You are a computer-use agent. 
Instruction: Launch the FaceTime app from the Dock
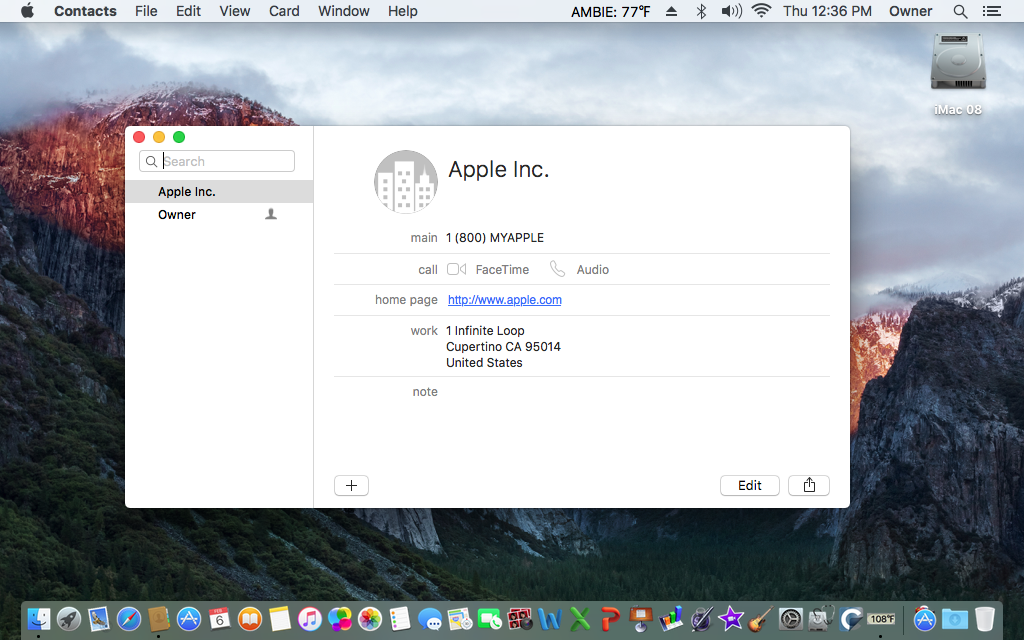pos(490,618)
